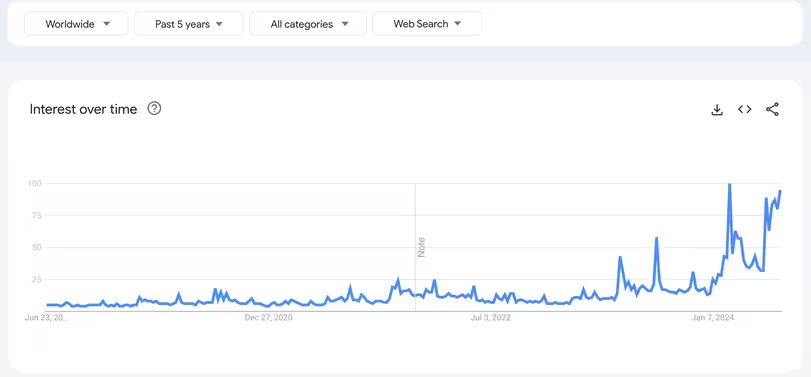Viewport: 811px width, 377px height.
Task: Click the chart's peak at value 100
Action: (x=729, y=184)
